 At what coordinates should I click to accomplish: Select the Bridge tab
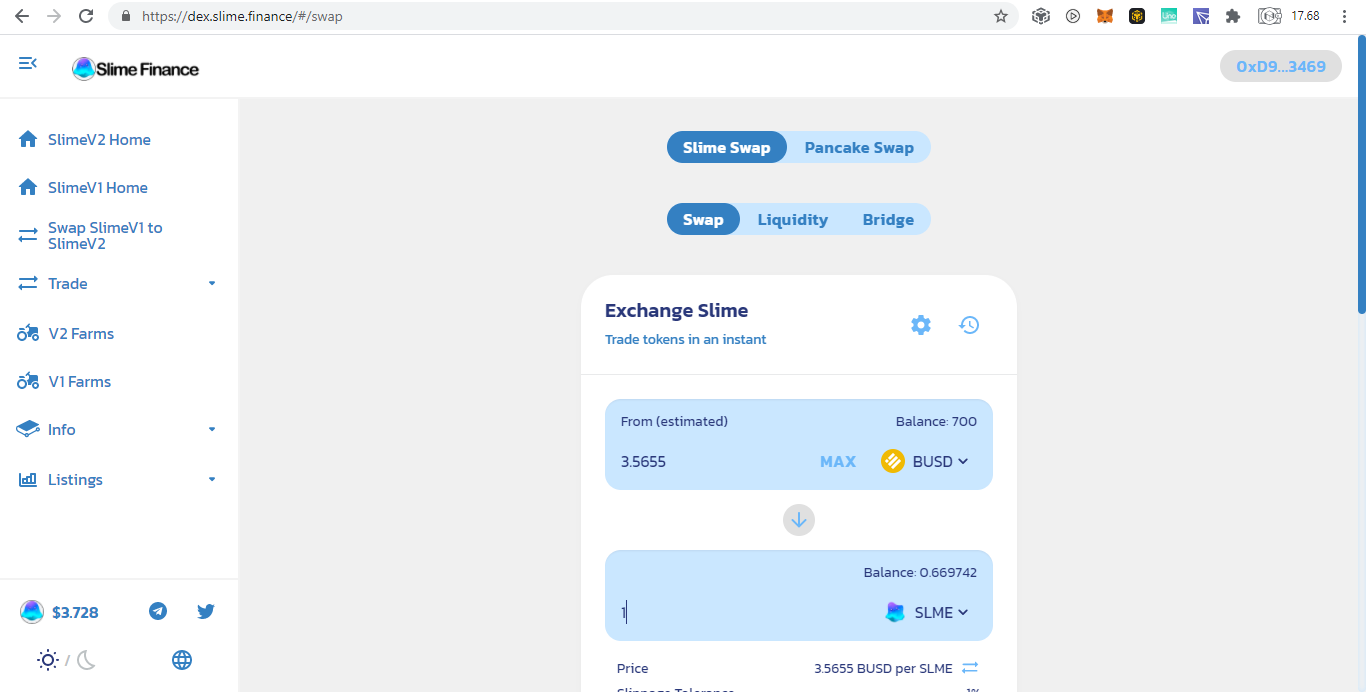click(888, 220)
